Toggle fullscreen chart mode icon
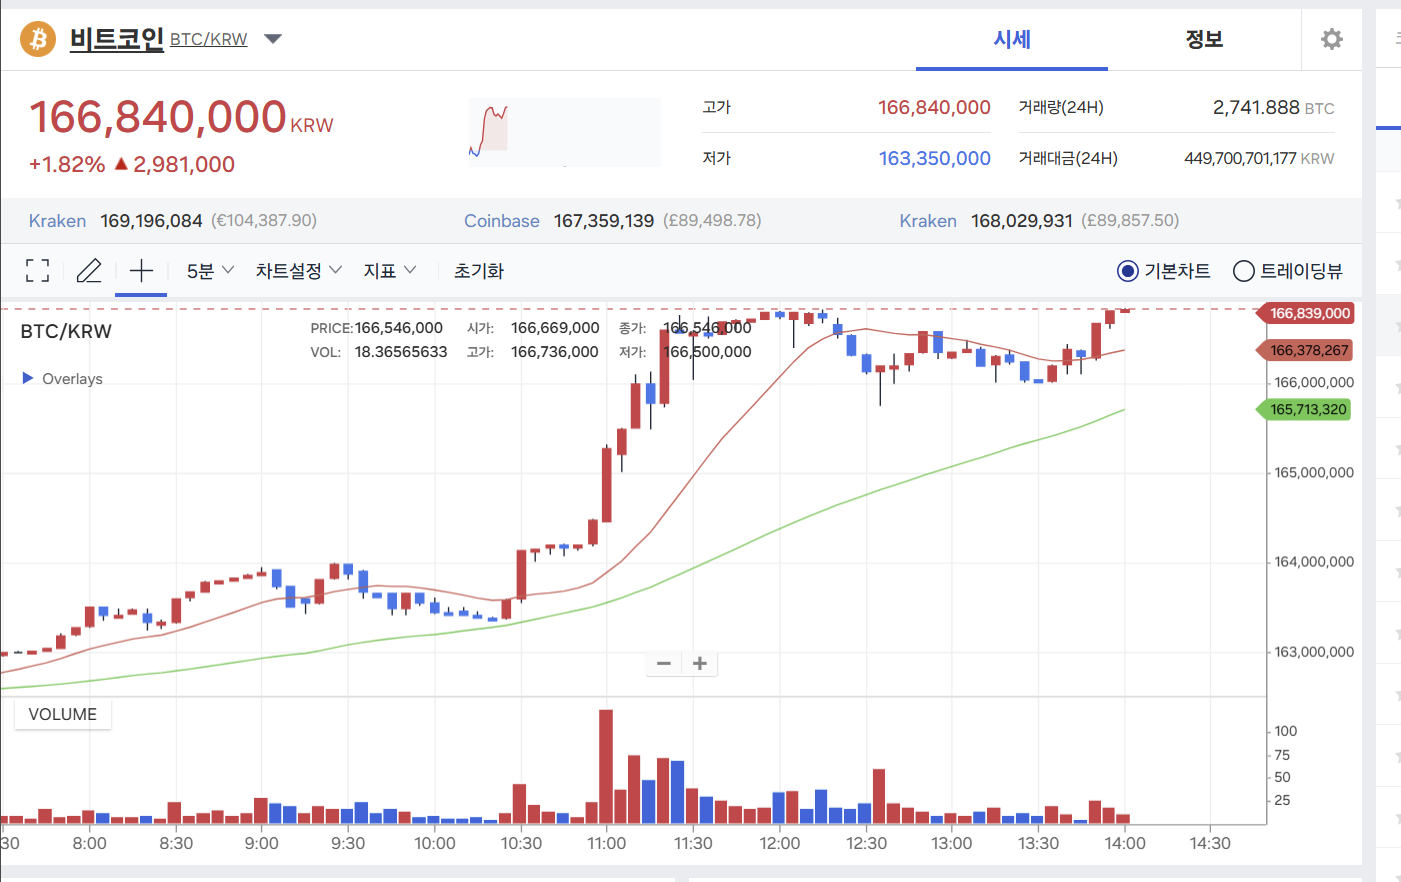Viewport: 1401px width, 882px height. point(37,271)
